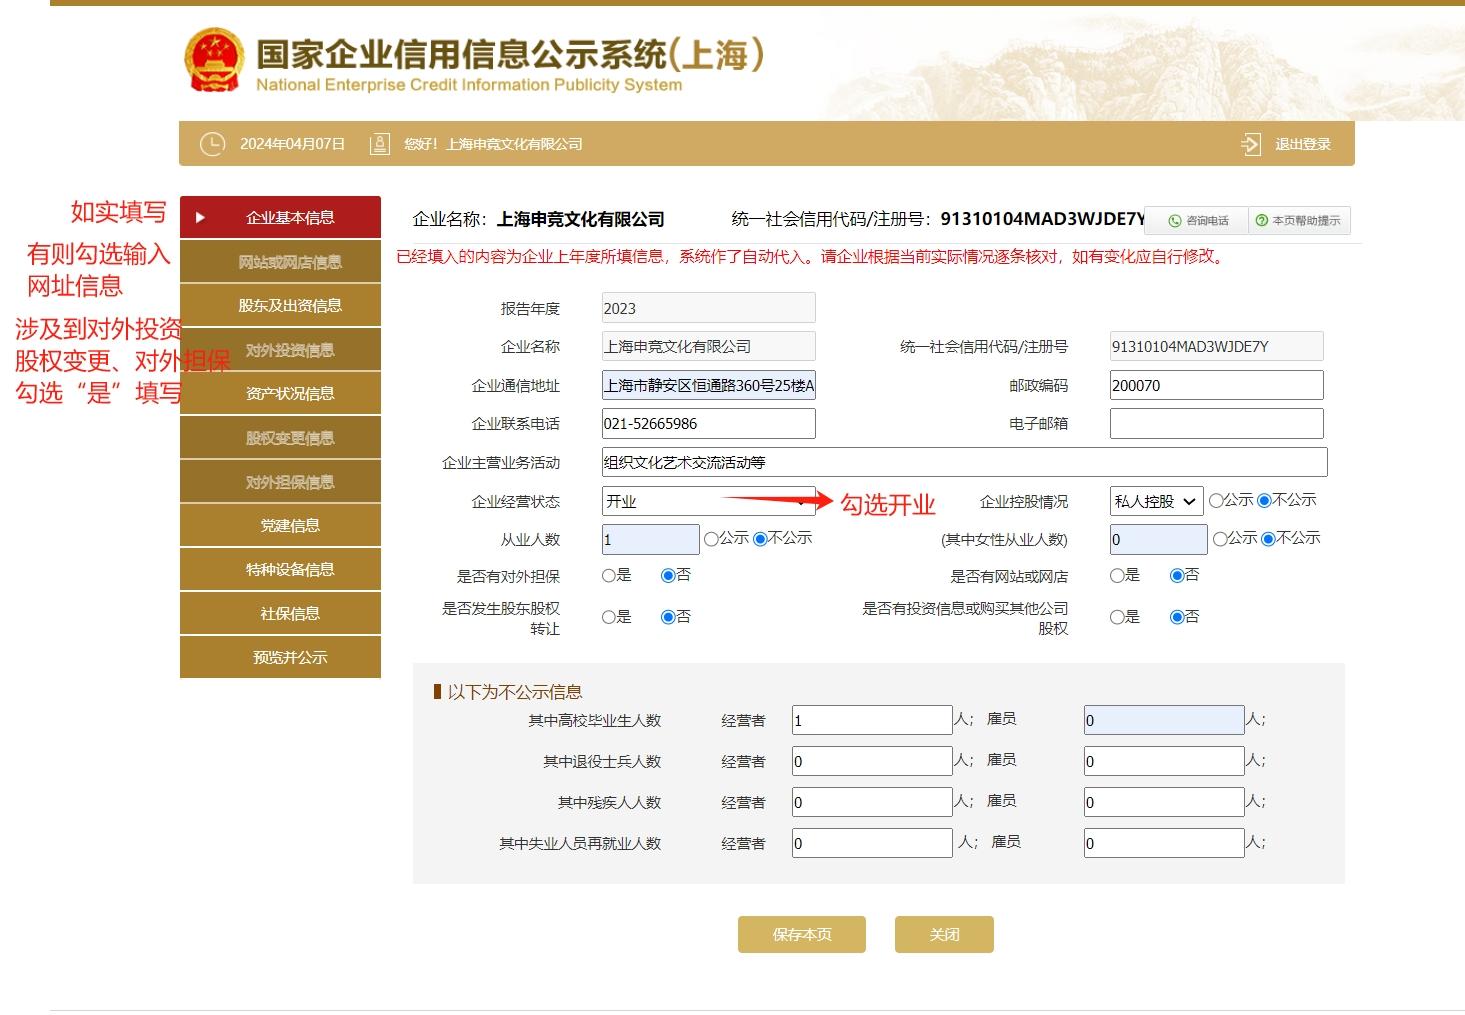Open 咨询电话 contact info
The height and width of the screenshot is (1015, 1465).
pyautogui.click(x=1197, y=221)
